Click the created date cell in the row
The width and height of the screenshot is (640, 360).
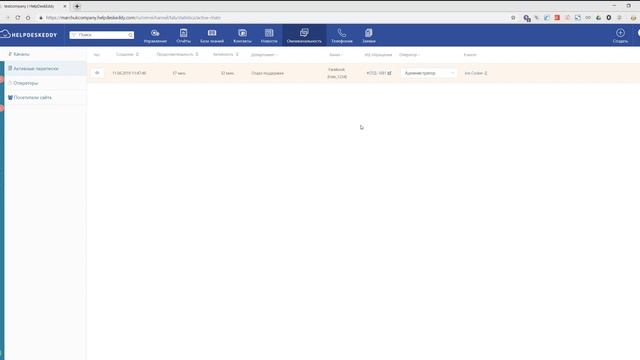point(129,73)
